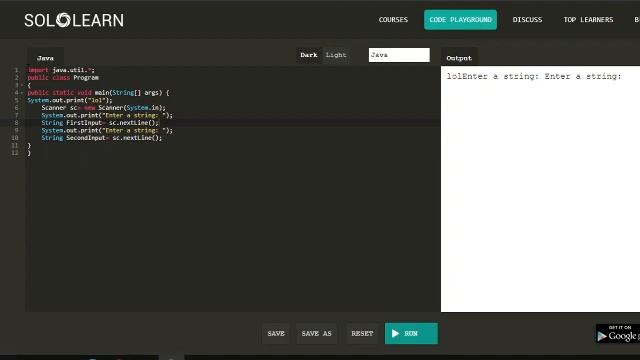Click the Save As button

[x=316, y=333]
